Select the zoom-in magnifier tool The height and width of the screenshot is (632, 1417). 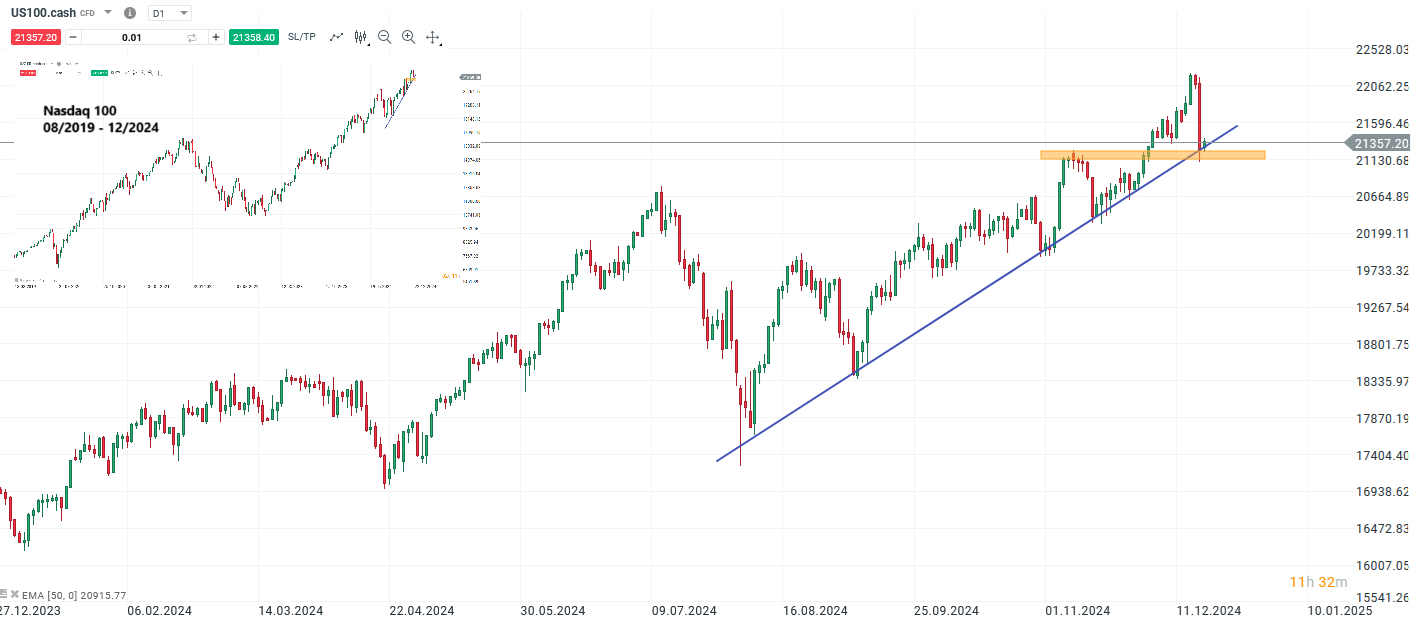[410, 36]
